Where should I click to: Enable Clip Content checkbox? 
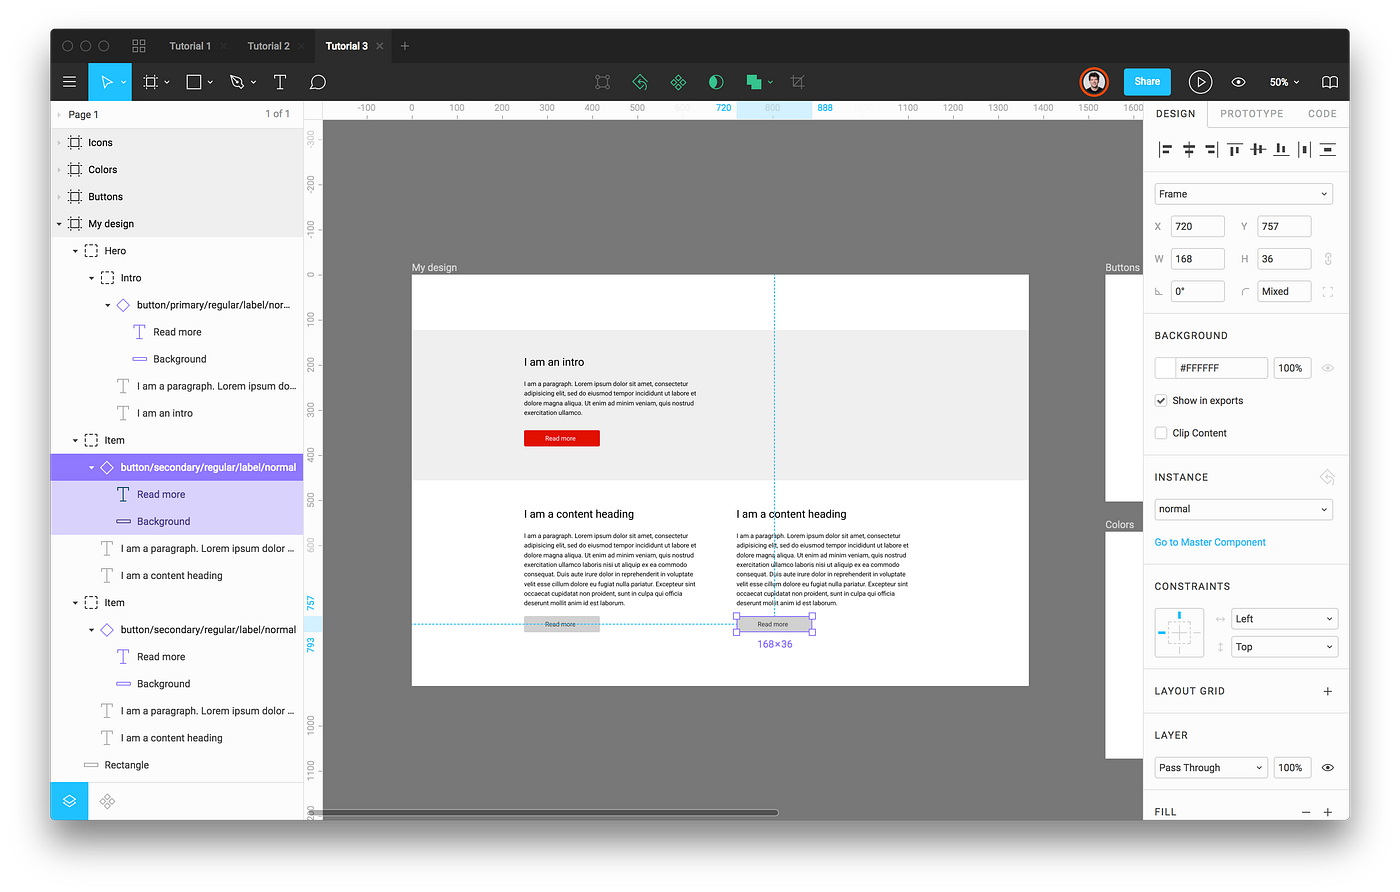click(1161, 433)
